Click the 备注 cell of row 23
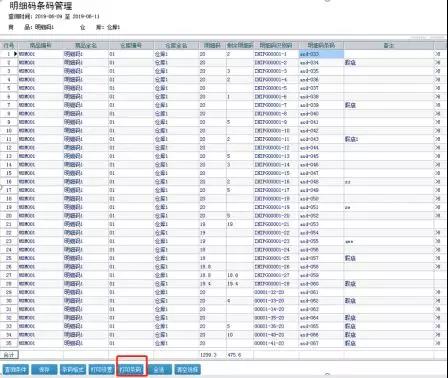This screenshot has height=378, width=448. click(389, 241)
